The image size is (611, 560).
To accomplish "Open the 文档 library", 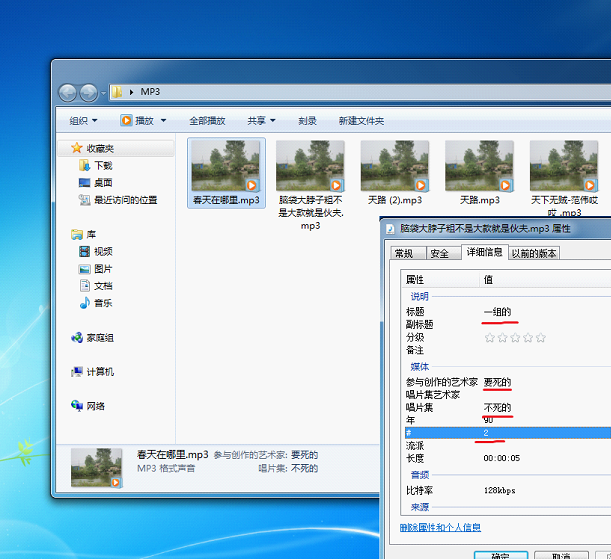I will 96,286.
